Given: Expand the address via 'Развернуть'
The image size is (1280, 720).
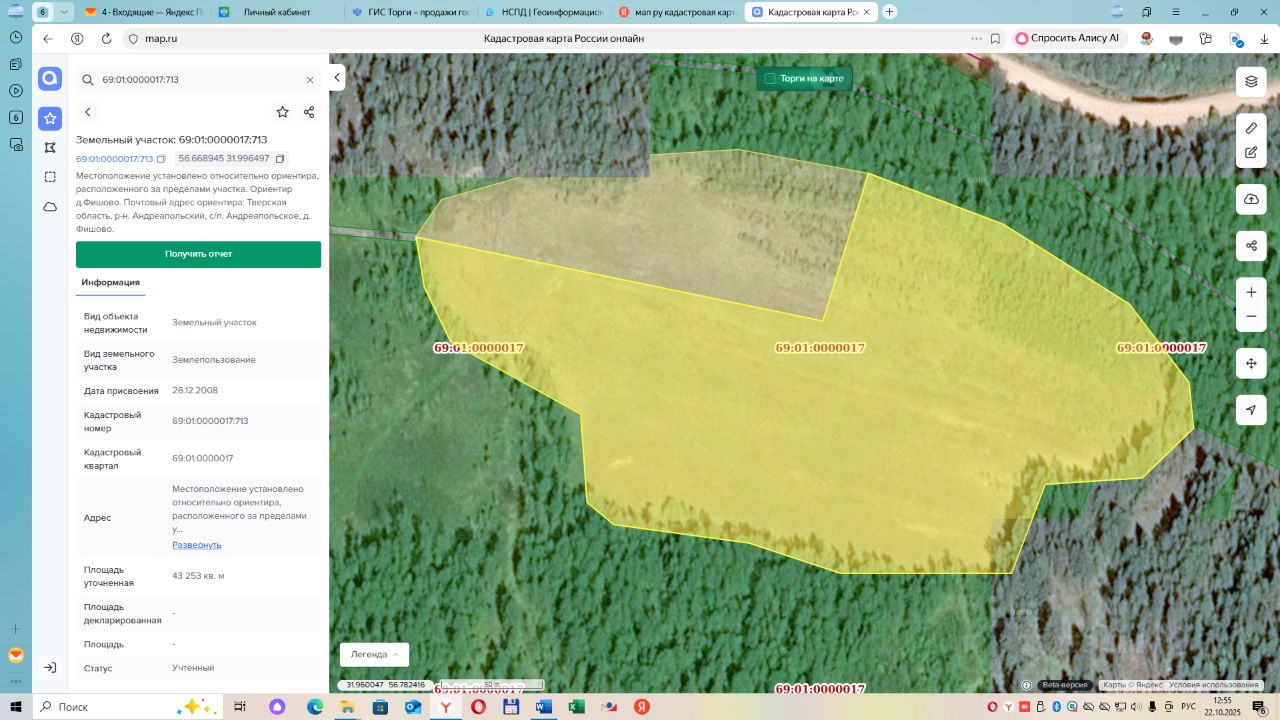Looking at the screenshot, I should (196, 545).
